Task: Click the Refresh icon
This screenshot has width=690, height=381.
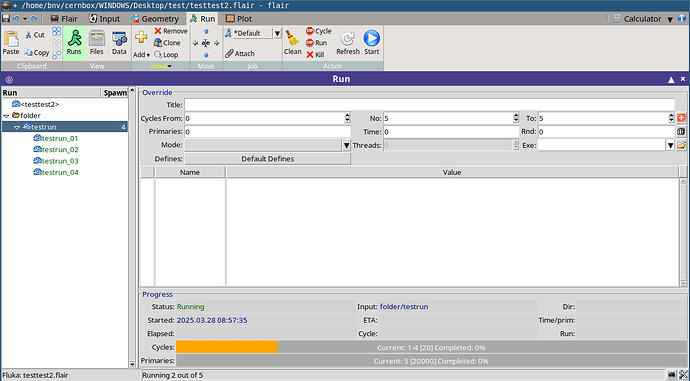Action: [x=348, y=39]
